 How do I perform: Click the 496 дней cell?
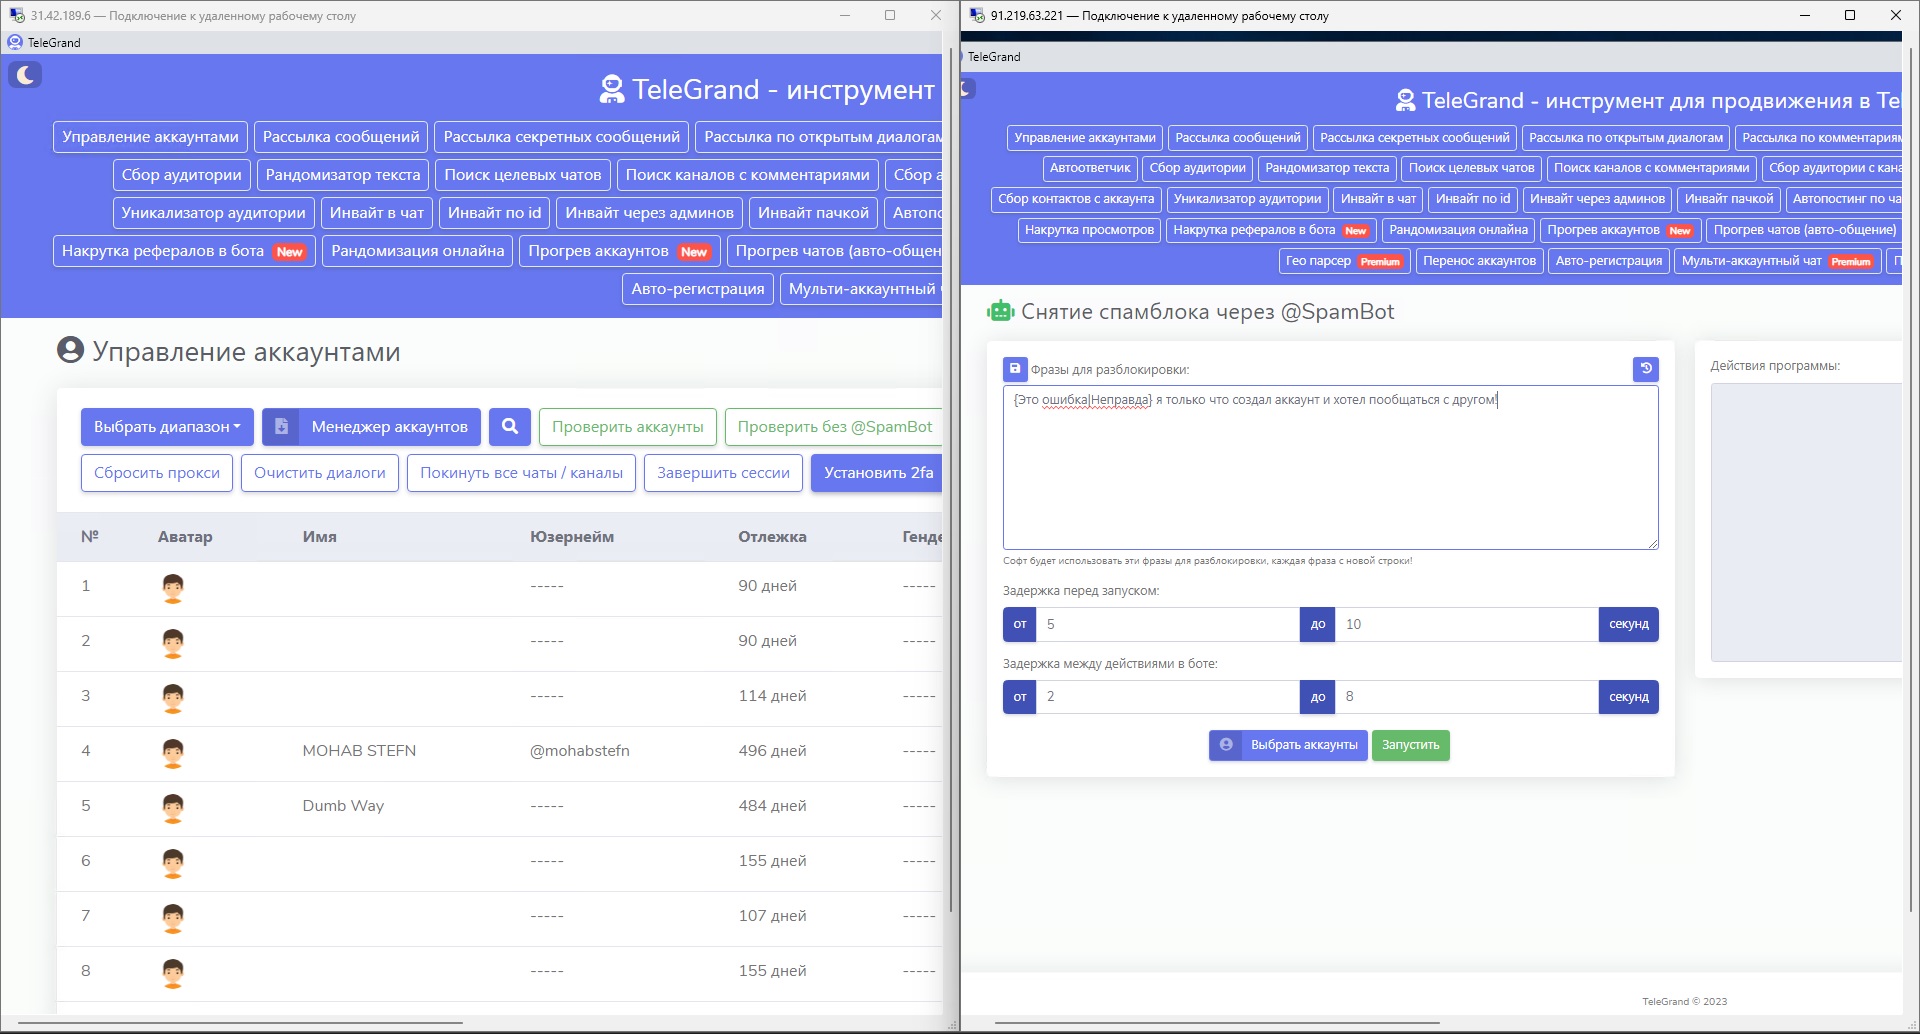(x=772, y=751)
